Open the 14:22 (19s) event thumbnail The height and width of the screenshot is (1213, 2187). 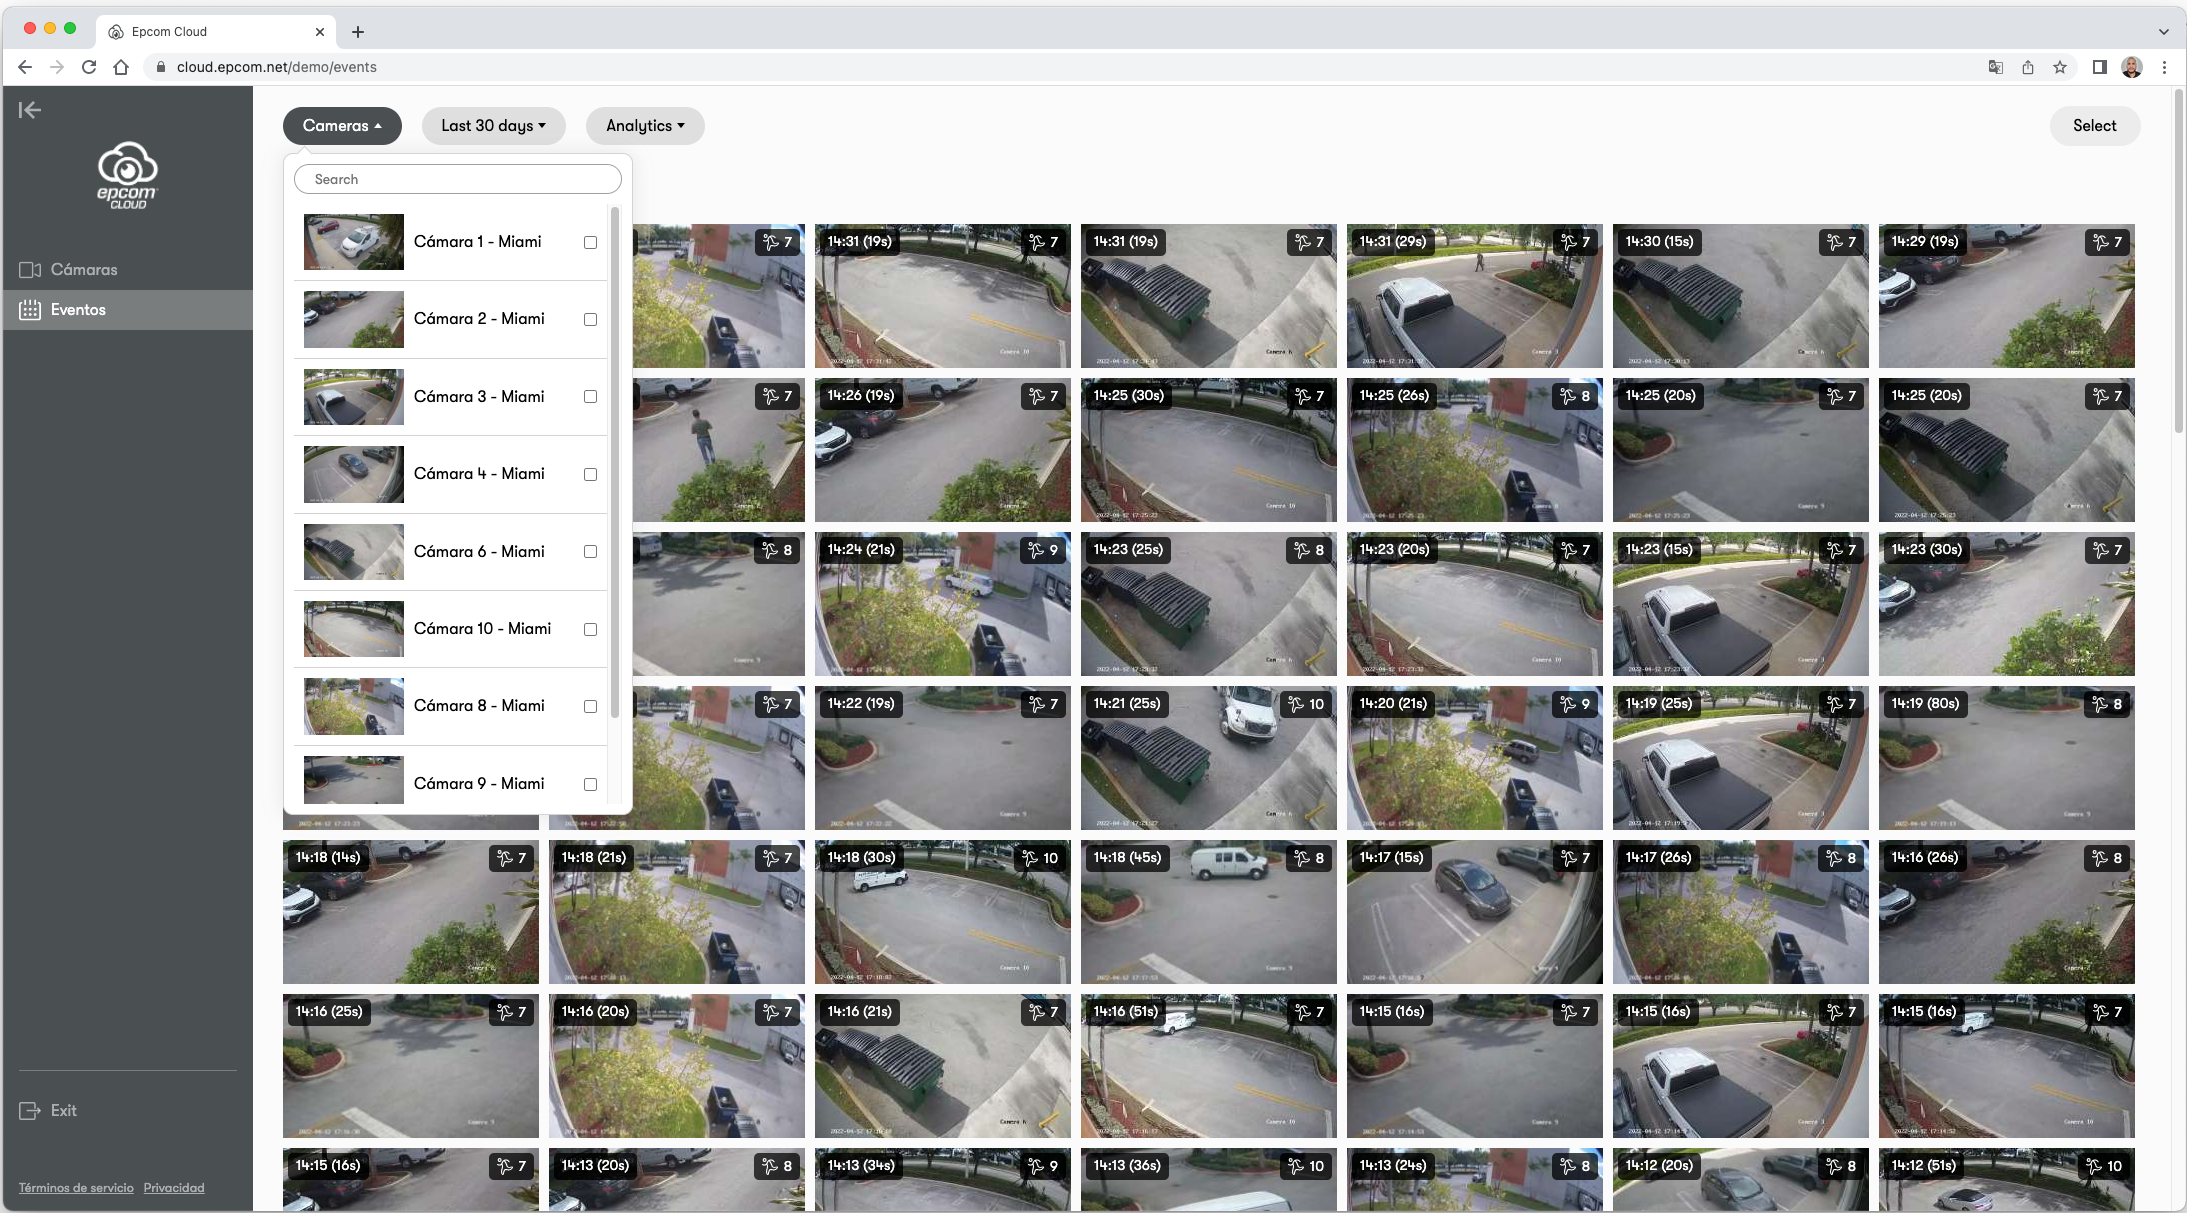942,758
